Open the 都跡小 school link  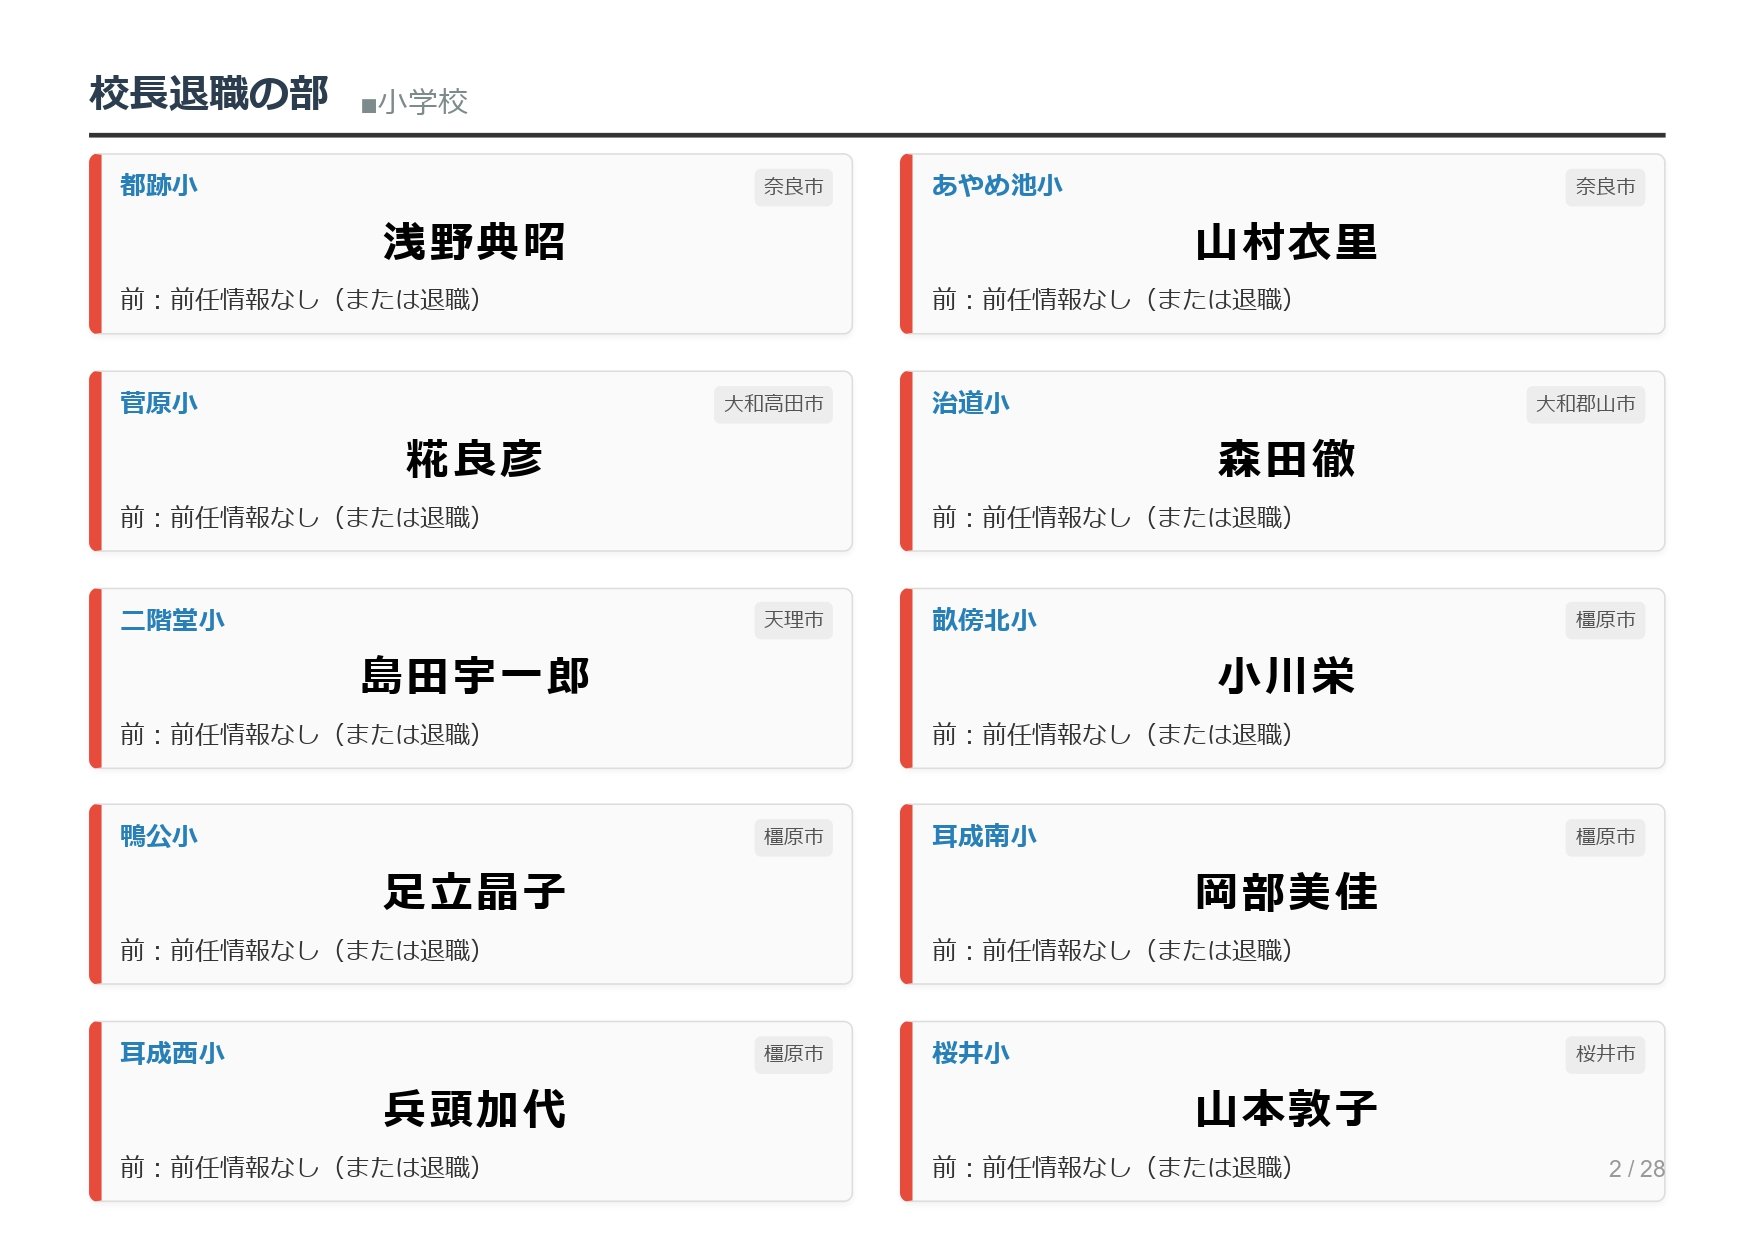[x=158, y=186]
